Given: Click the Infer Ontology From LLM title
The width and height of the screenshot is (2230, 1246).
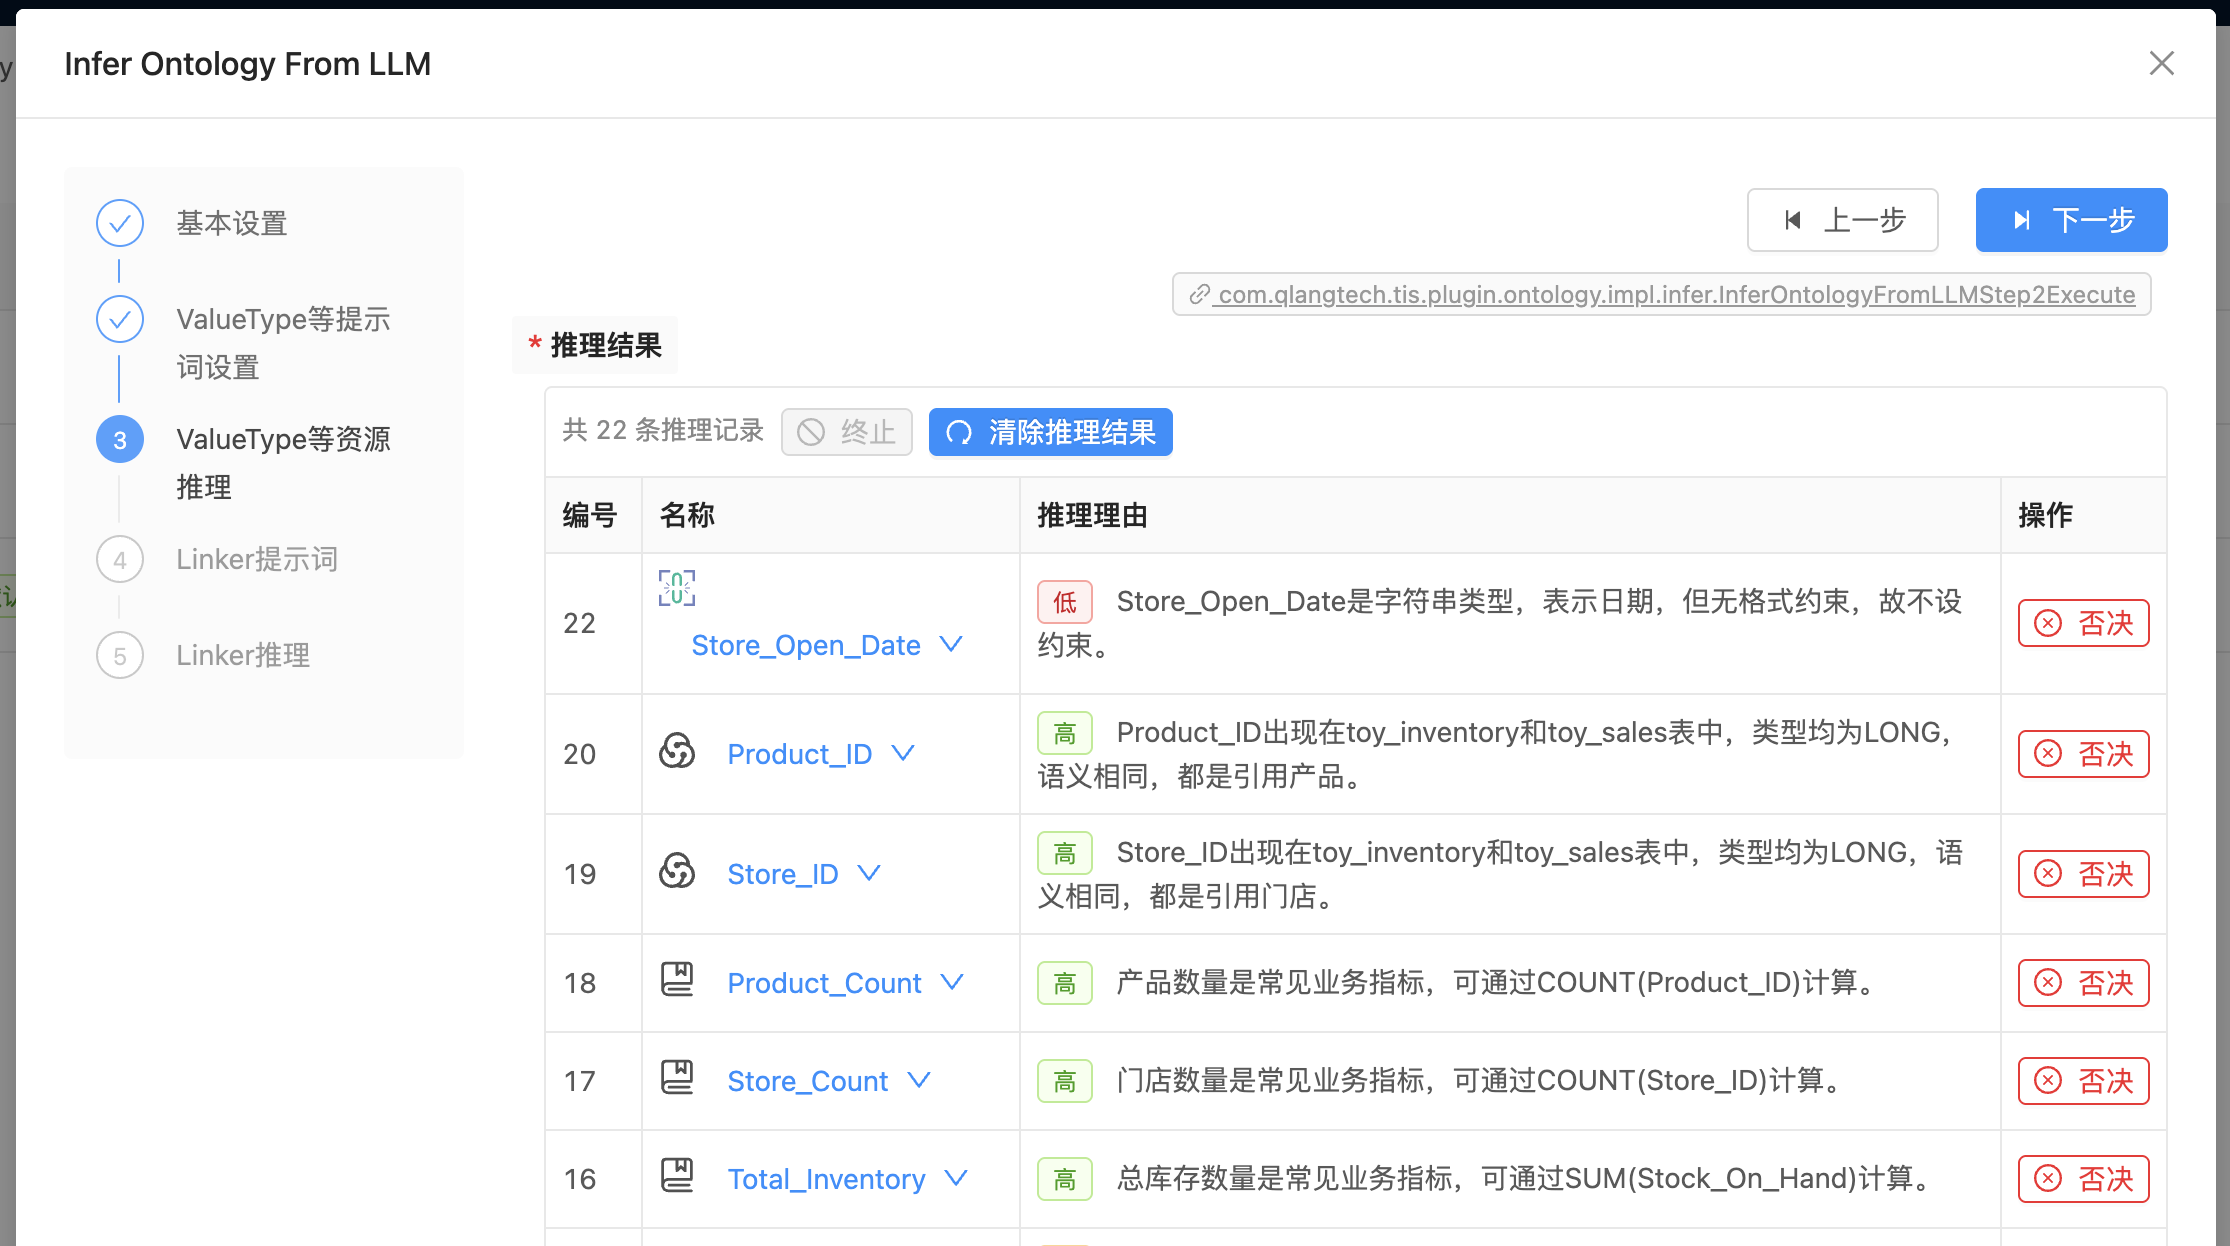Looking at the screenshot, I should tap(247, 64).
